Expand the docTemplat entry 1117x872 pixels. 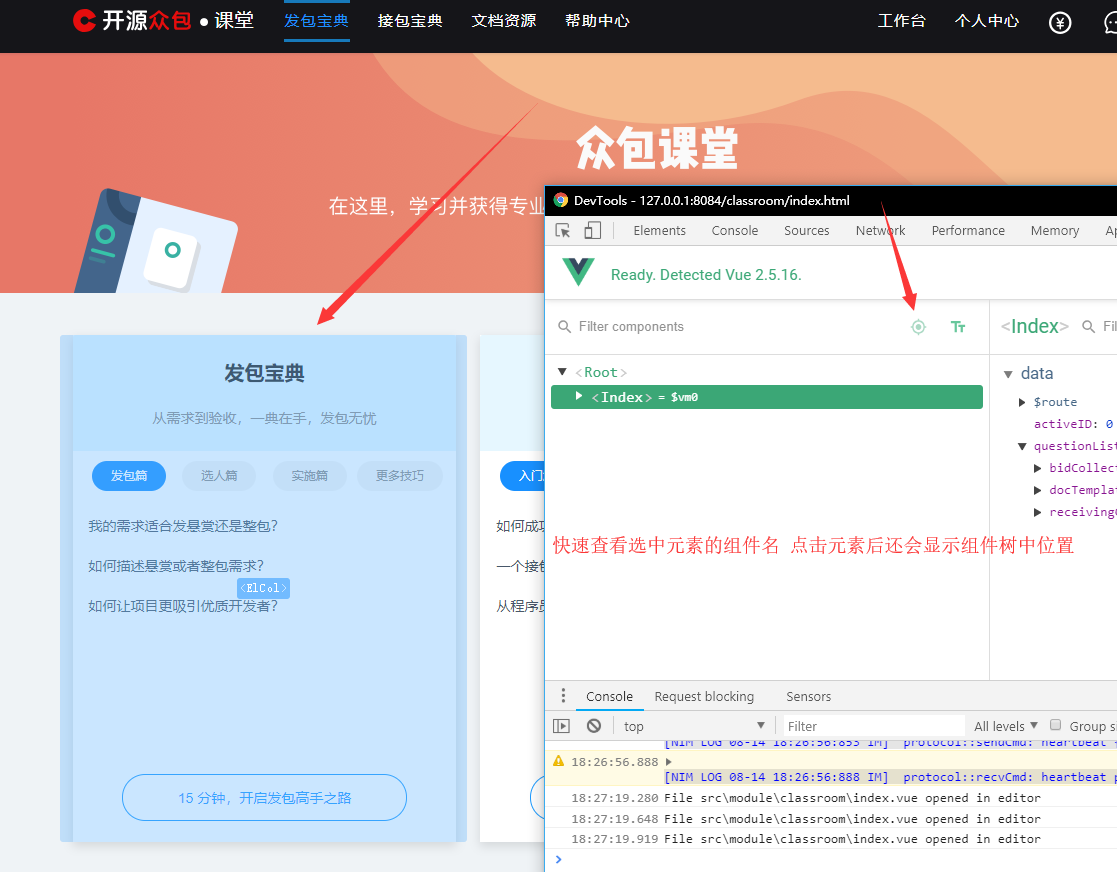(x=1038, y=490)
